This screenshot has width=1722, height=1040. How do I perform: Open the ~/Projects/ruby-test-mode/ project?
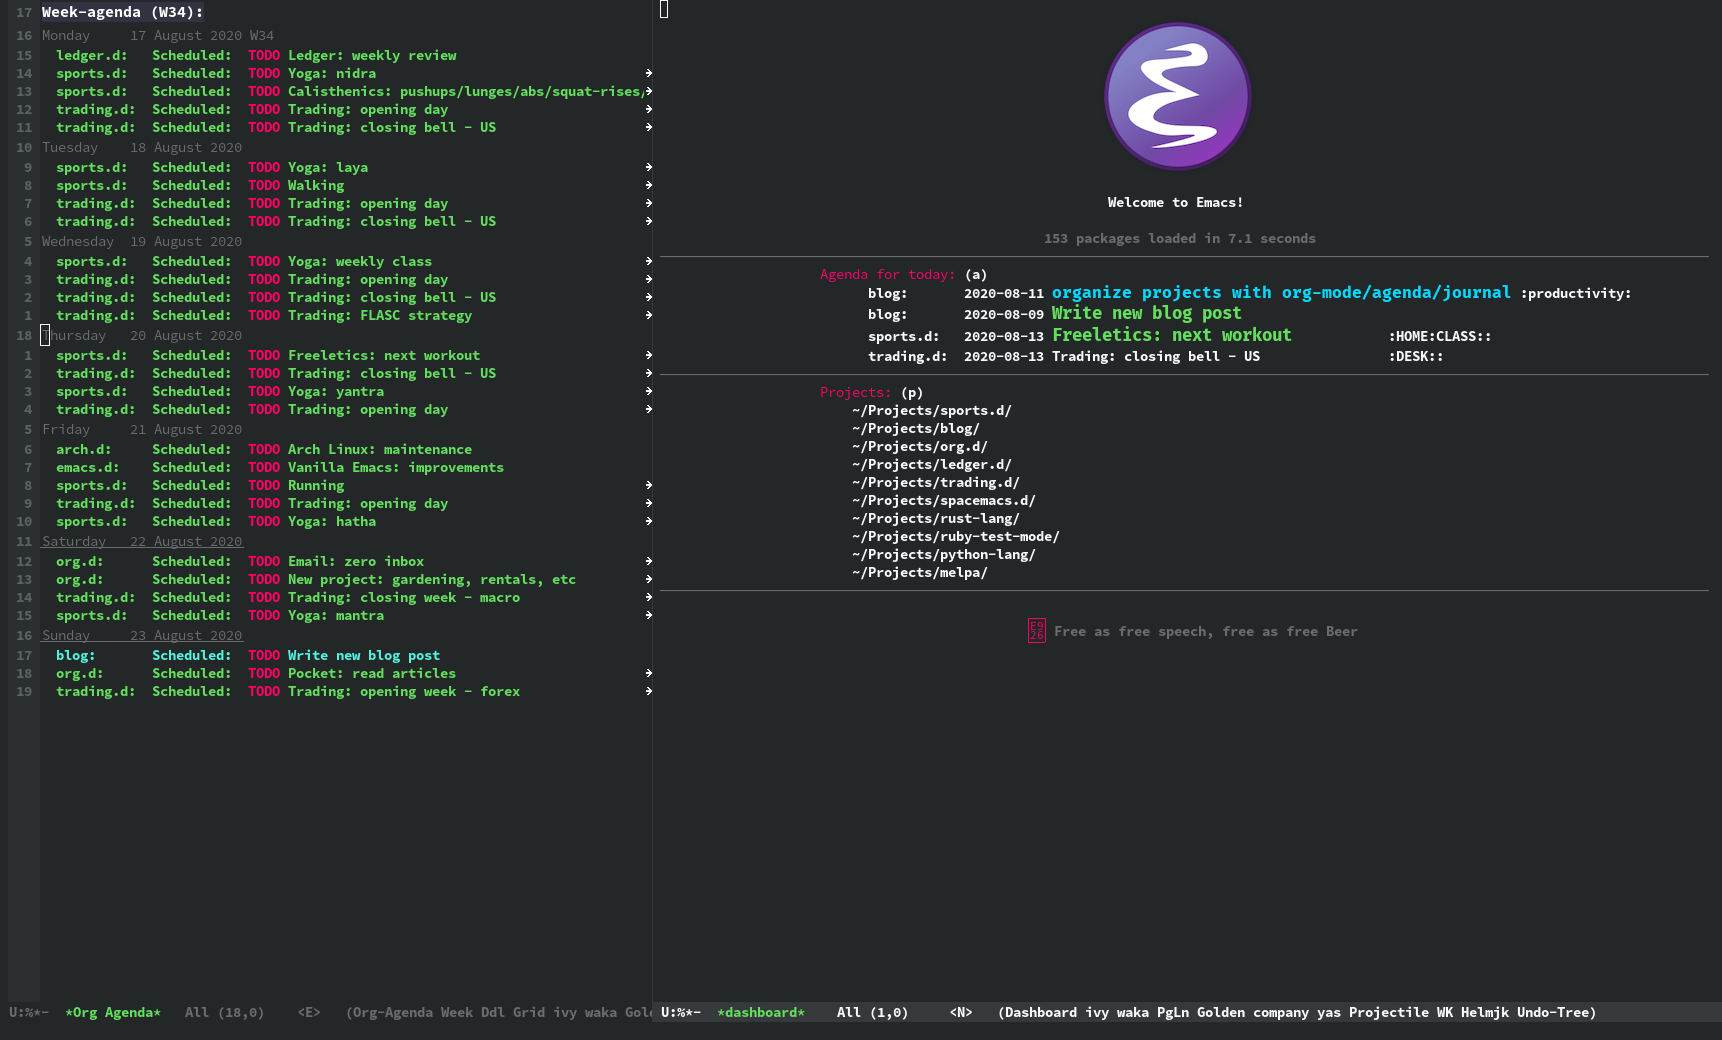956,536
